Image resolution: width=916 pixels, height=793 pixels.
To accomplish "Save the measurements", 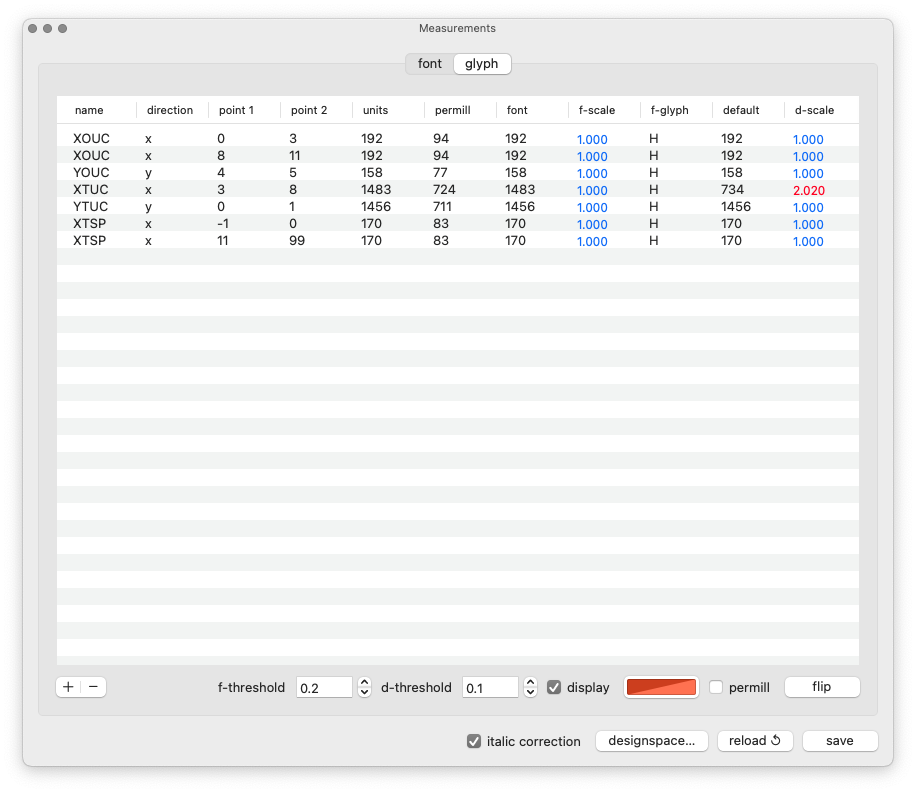I will 839,741.
